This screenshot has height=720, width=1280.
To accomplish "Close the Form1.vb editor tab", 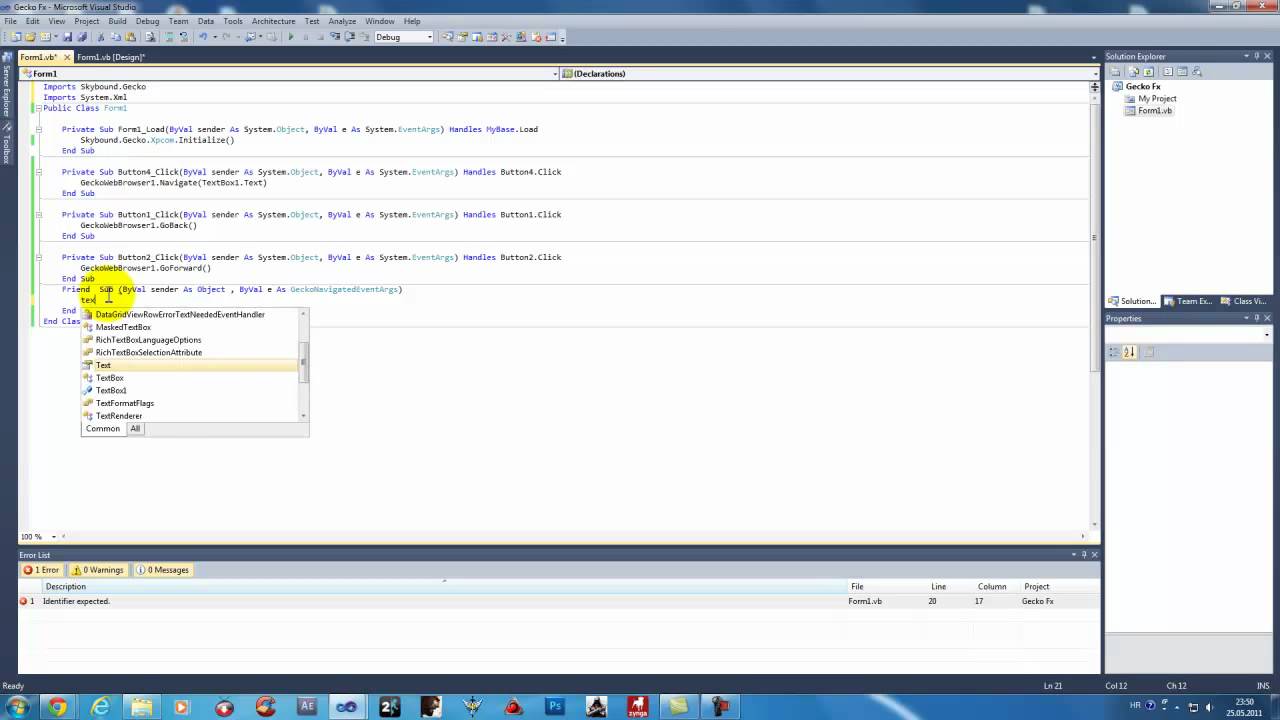I will [x=67, y=57].
